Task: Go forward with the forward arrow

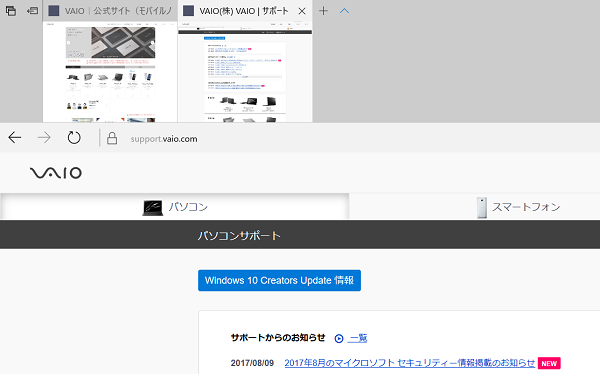Action: pyautogui.click(x=44, y=137)
